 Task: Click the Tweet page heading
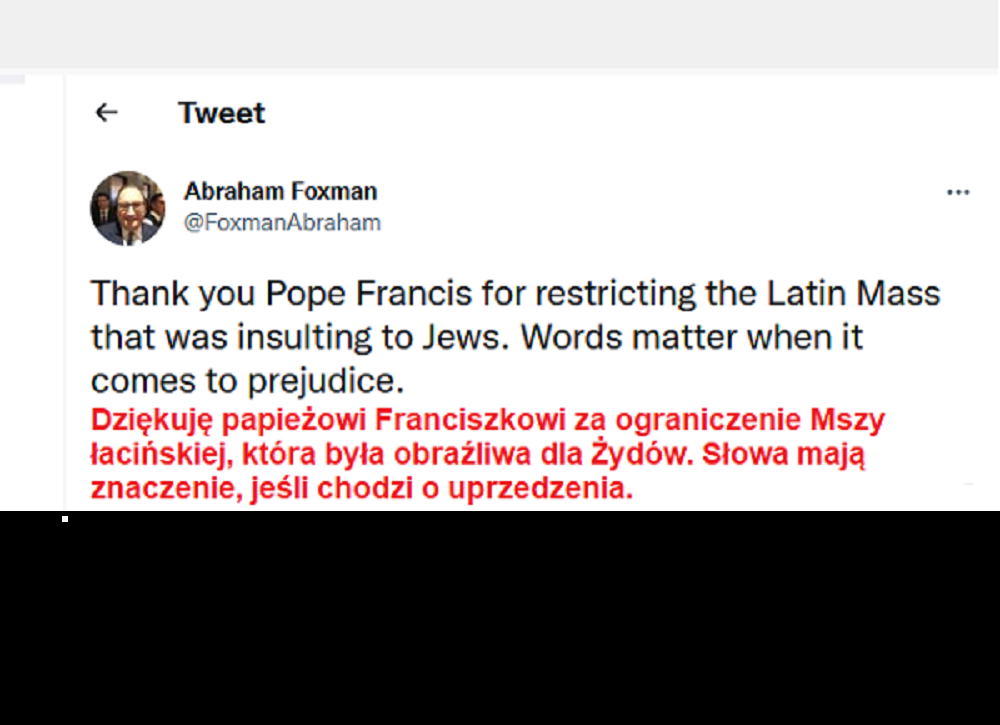(x=222, y=113)
